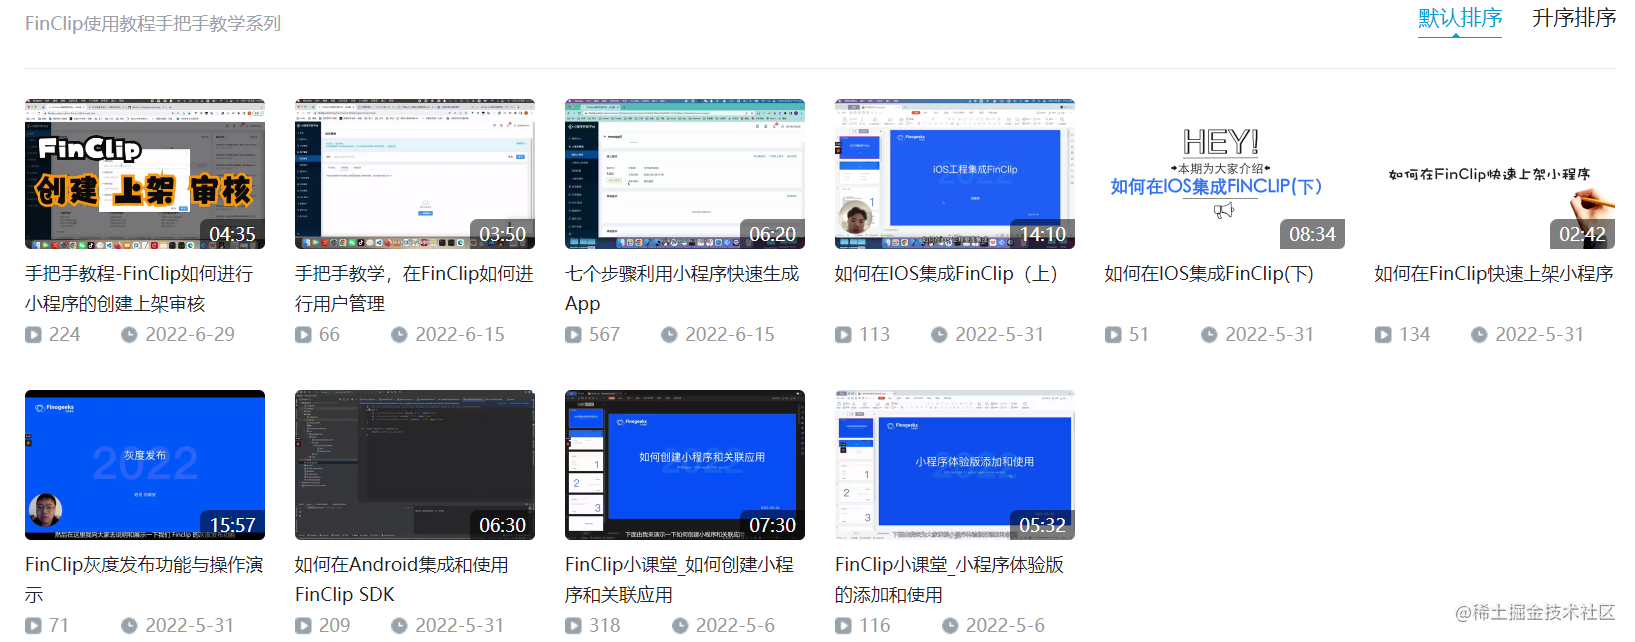Open the 04:35 FinClip 创建上架审核 video thumbnail
Screen dimensions: 1635x642
coord(145,174)
